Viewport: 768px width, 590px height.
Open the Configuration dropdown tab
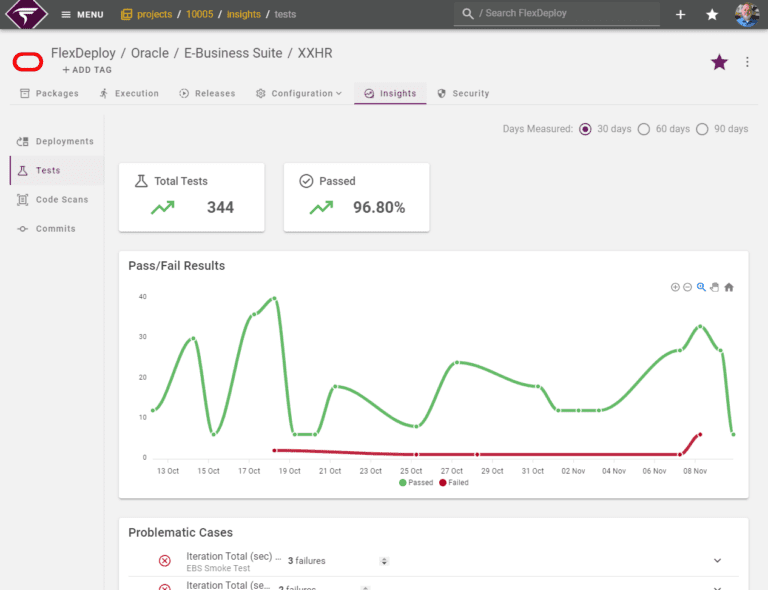tap(299, 94)
